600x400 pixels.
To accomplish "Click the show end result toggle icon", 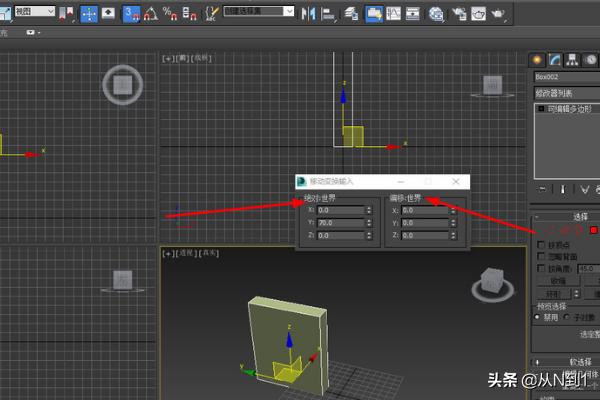I will (x=563, y=189).
